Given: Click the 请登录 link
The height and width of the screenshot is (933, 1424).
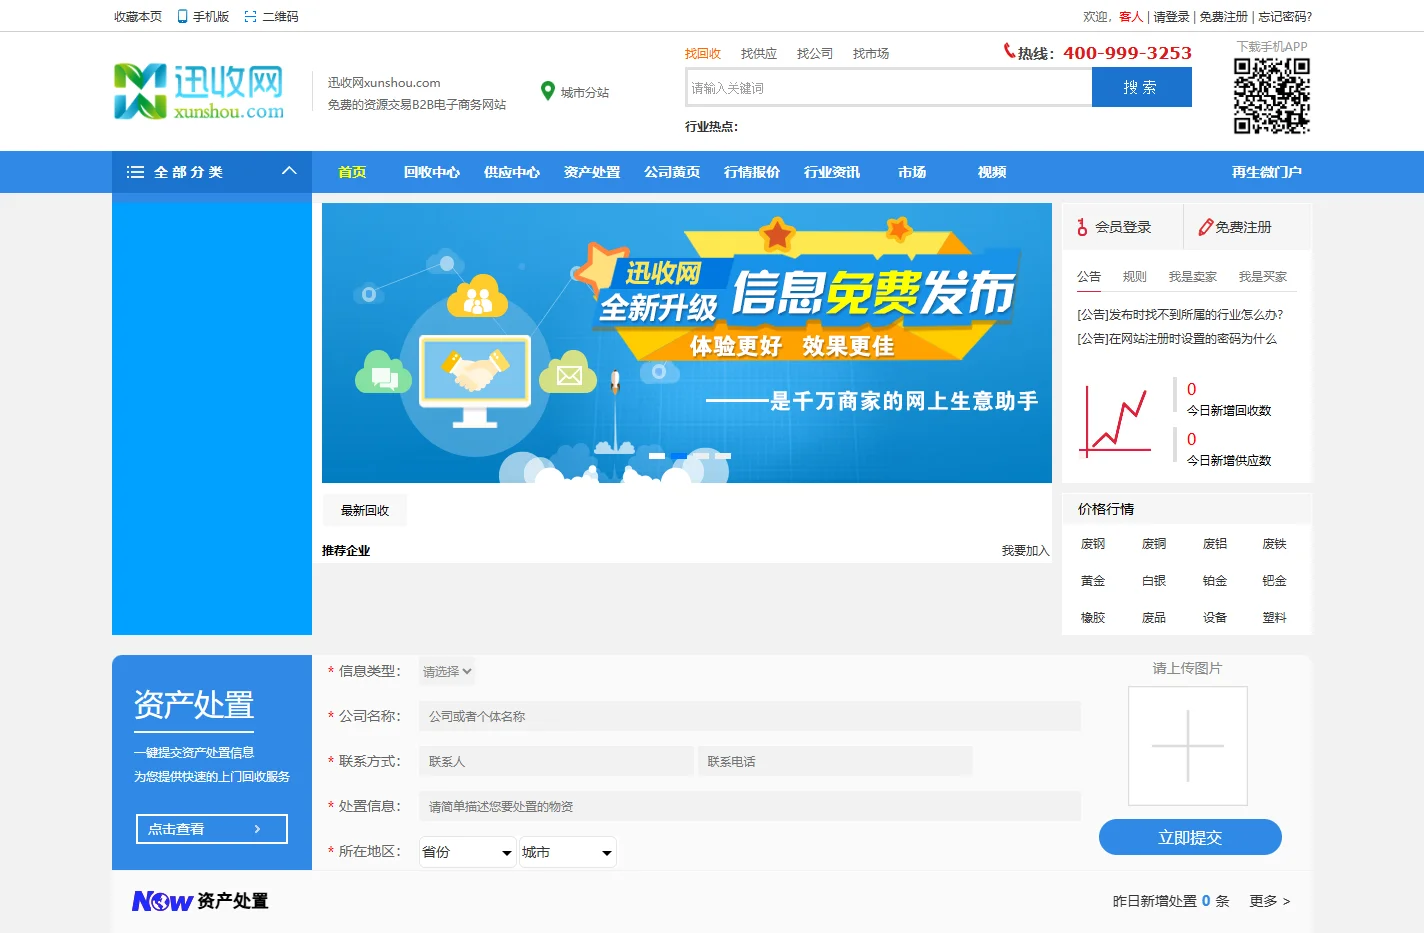Looking at the screenshot, I should click(x=1171, y=17).
